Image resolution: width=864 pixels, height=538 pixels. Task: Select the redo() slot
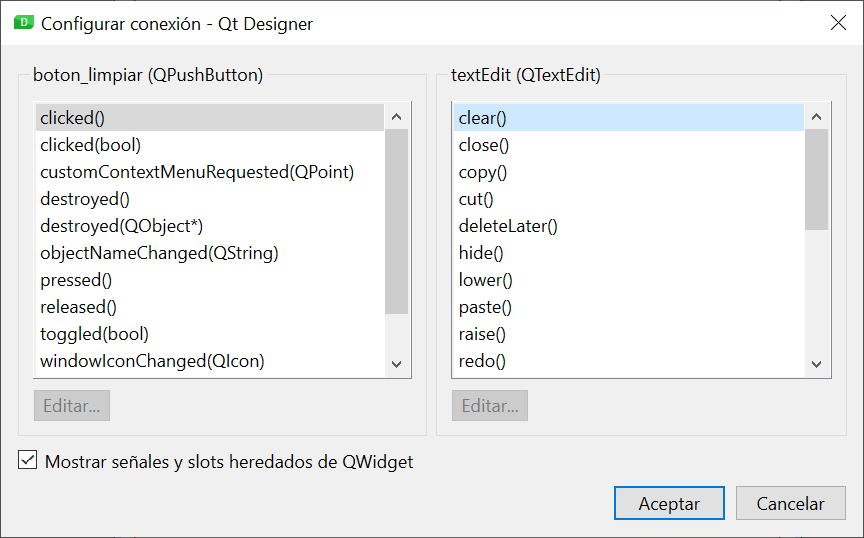coord(629,361)
